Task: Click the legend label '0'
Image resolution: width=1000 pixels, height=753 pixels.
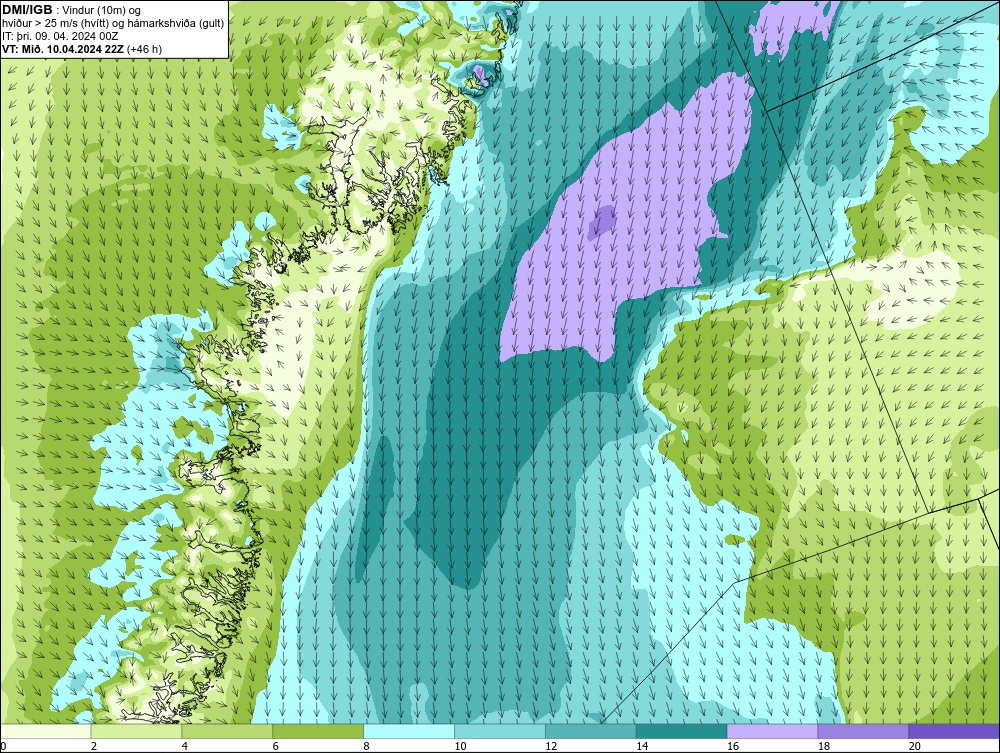Action: [x=4, y=746]
